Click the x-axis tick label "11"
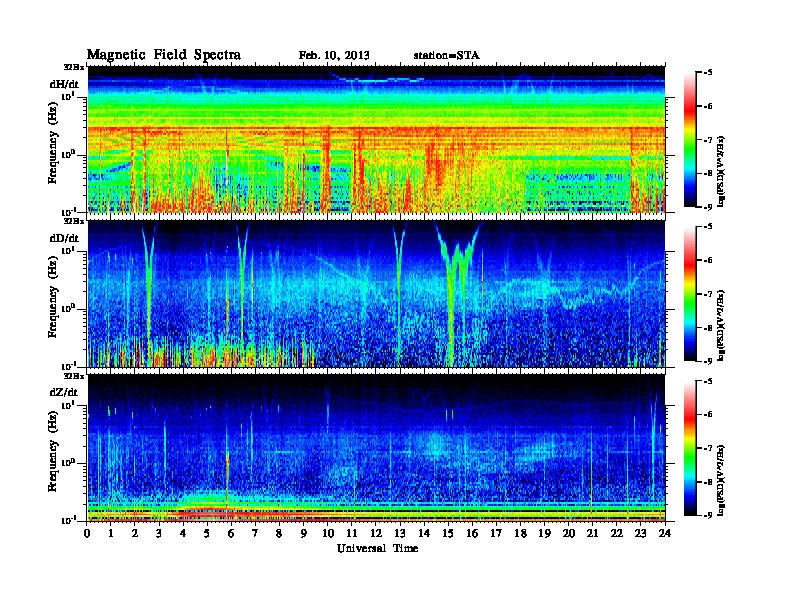Viewport: 792px width, 612px height. (x=352, y=533)
